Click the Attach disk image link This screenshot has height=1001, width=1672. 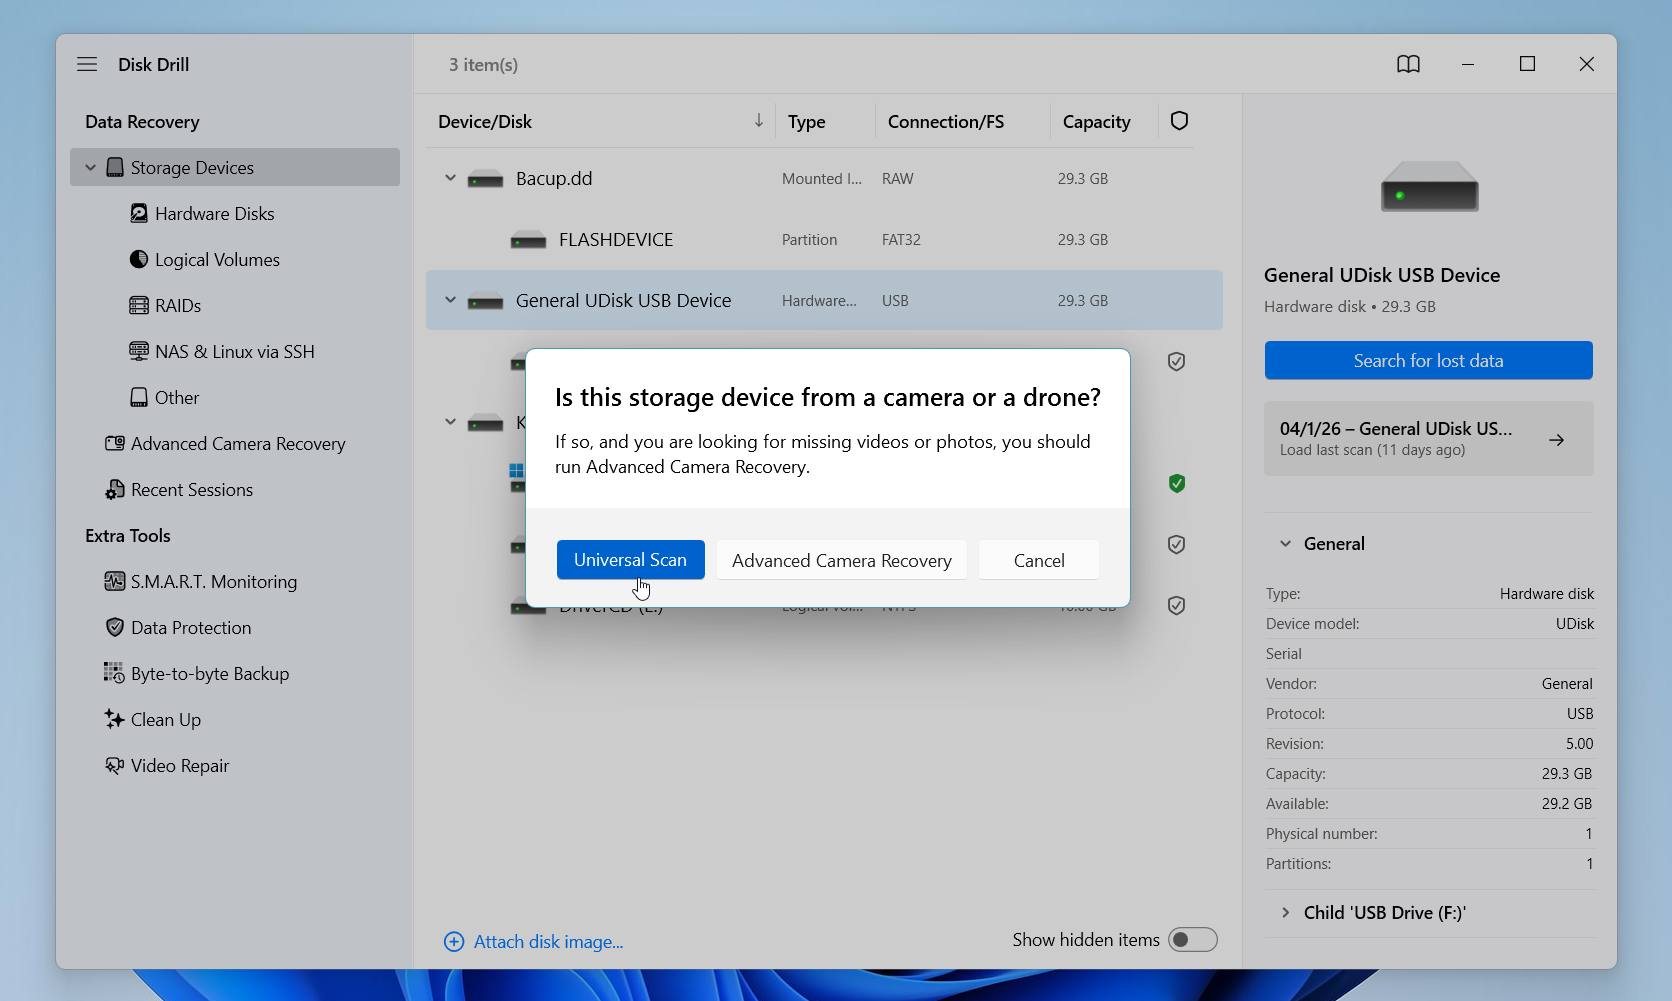pyautogui.click(x=547, y=941)
